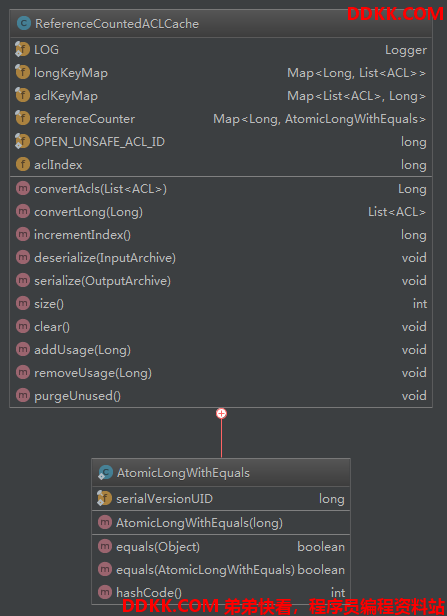Click the longKeyMap field icon
The image size is (447, 616).
tap(22, 72)
